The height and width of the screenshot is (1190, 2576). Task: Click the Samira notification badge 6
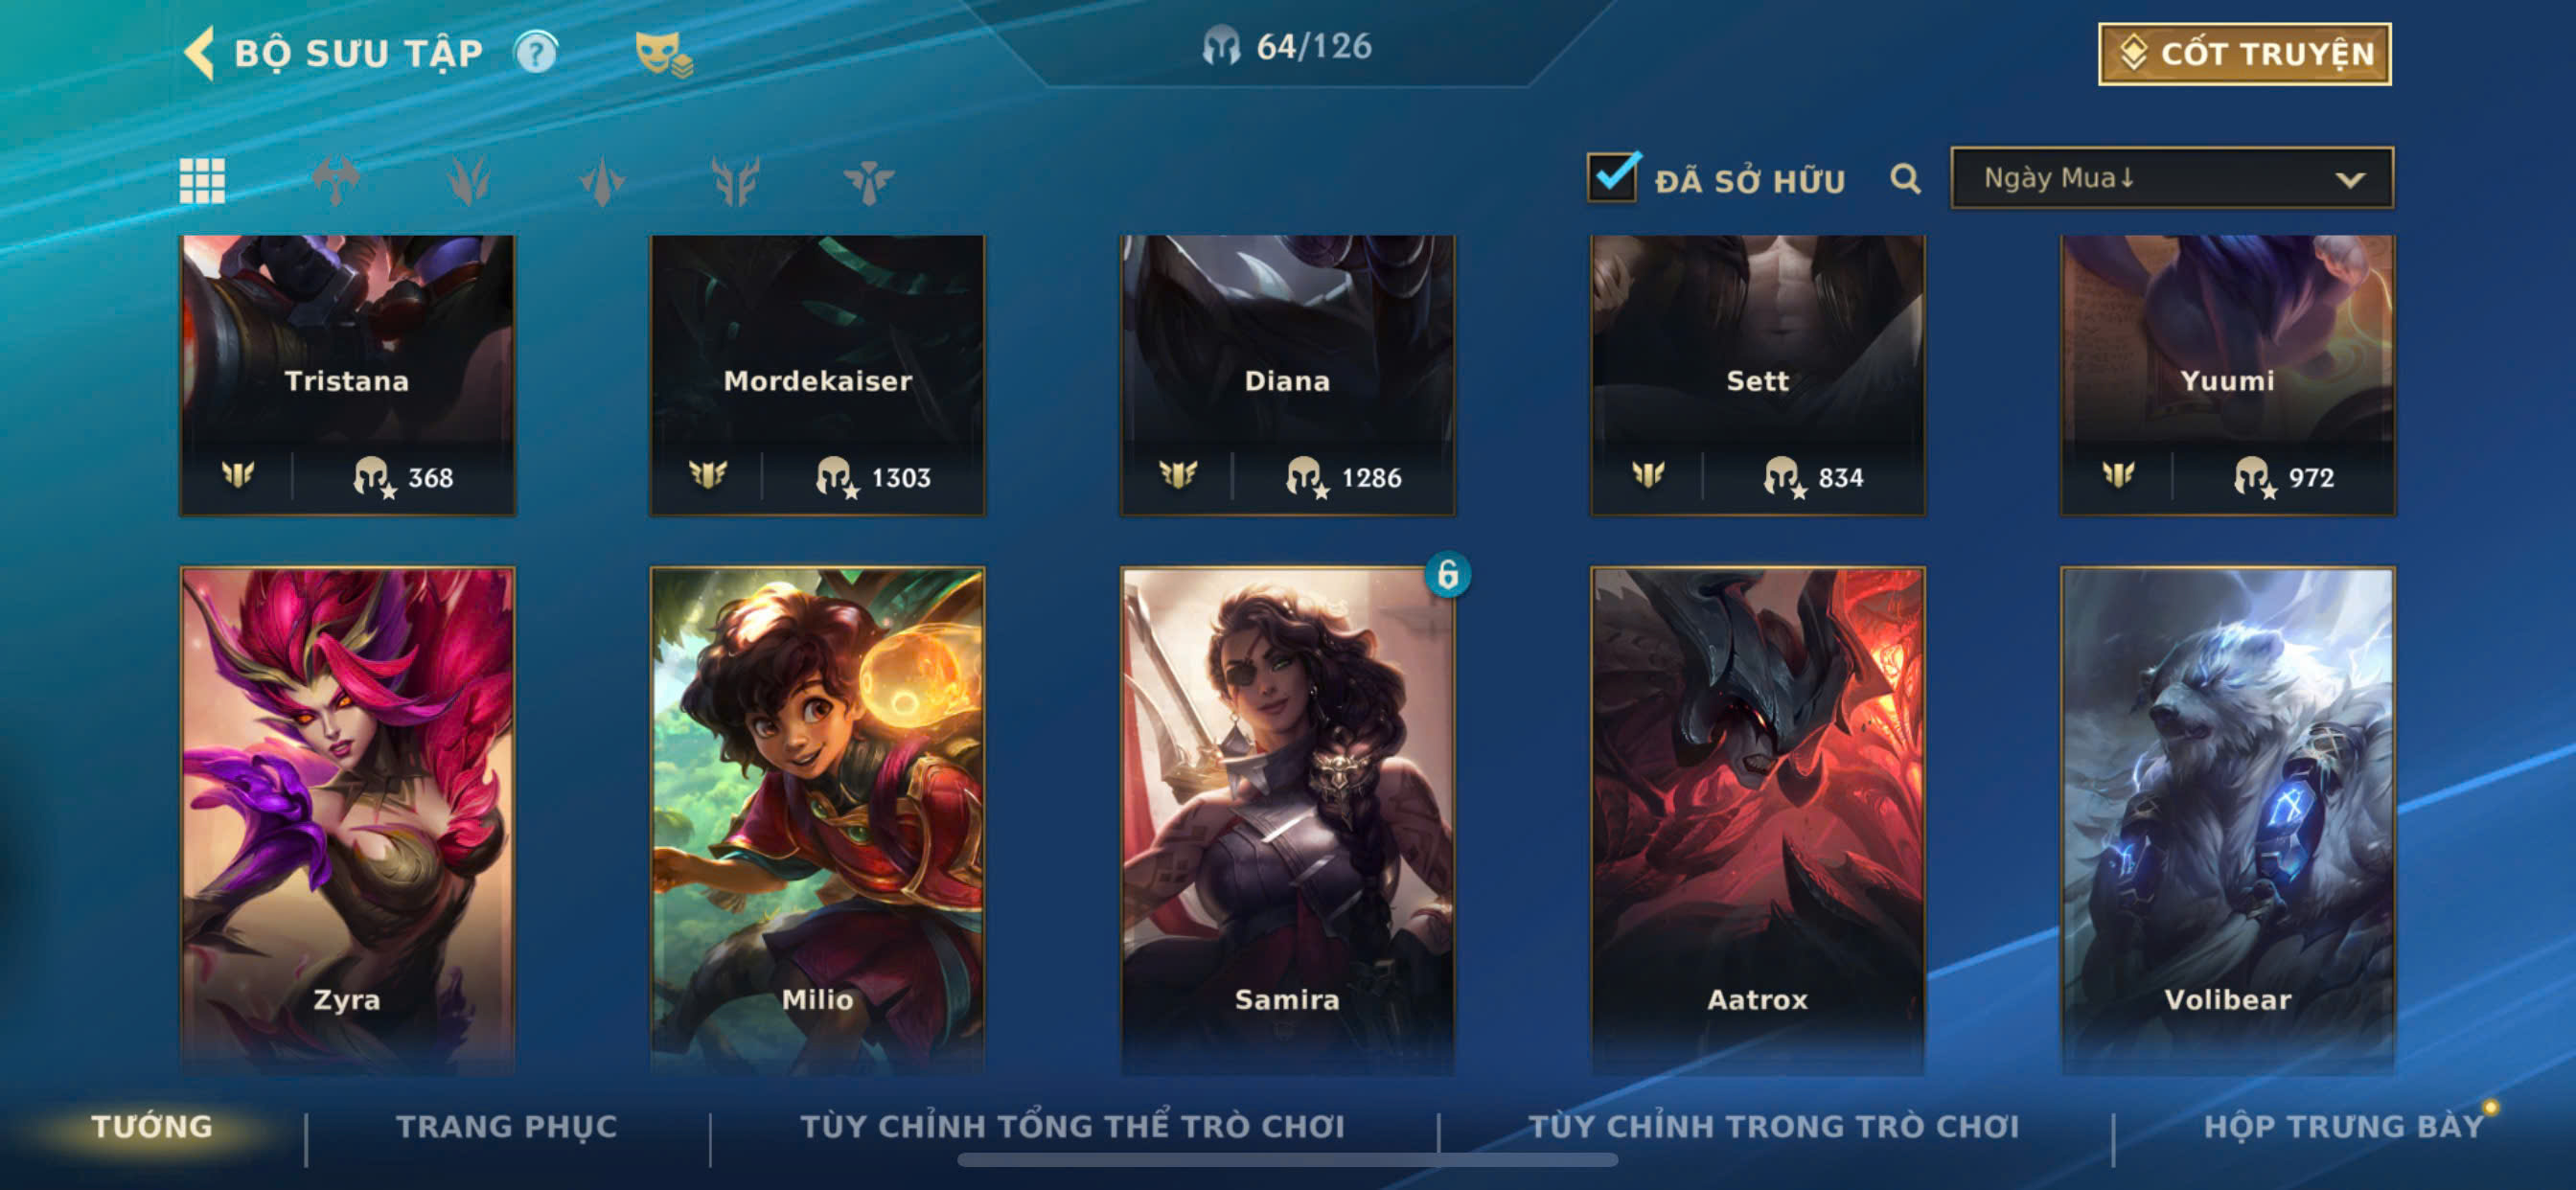(1447, 574)
